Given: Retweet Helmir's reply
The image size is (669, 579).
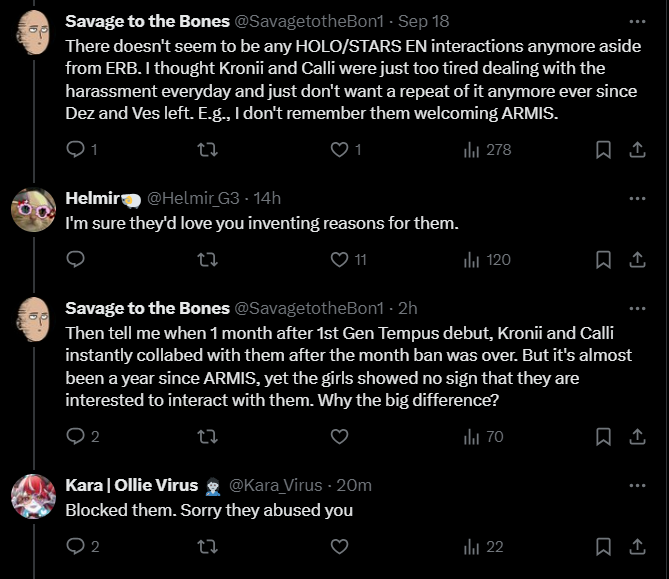Looking at the screenshot, I should tap(207, 259).
